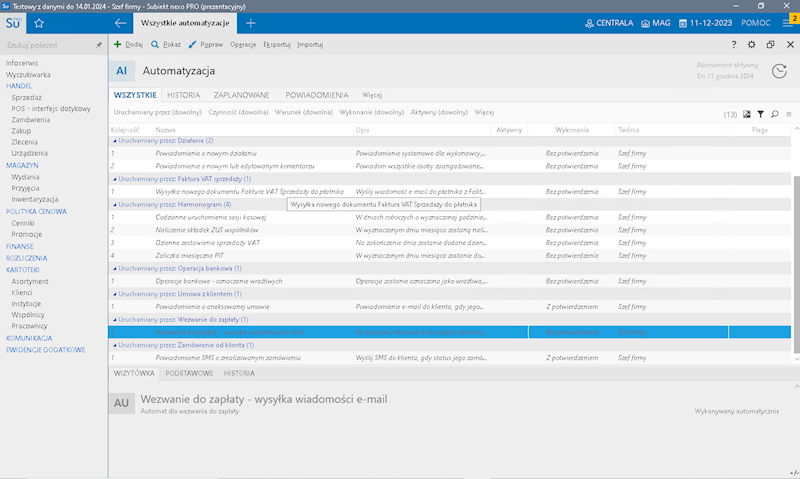This screenshot has width=800, height=479.
Task: Switch to the POWIADOMIENIA tab
Action: click(317, 95)
